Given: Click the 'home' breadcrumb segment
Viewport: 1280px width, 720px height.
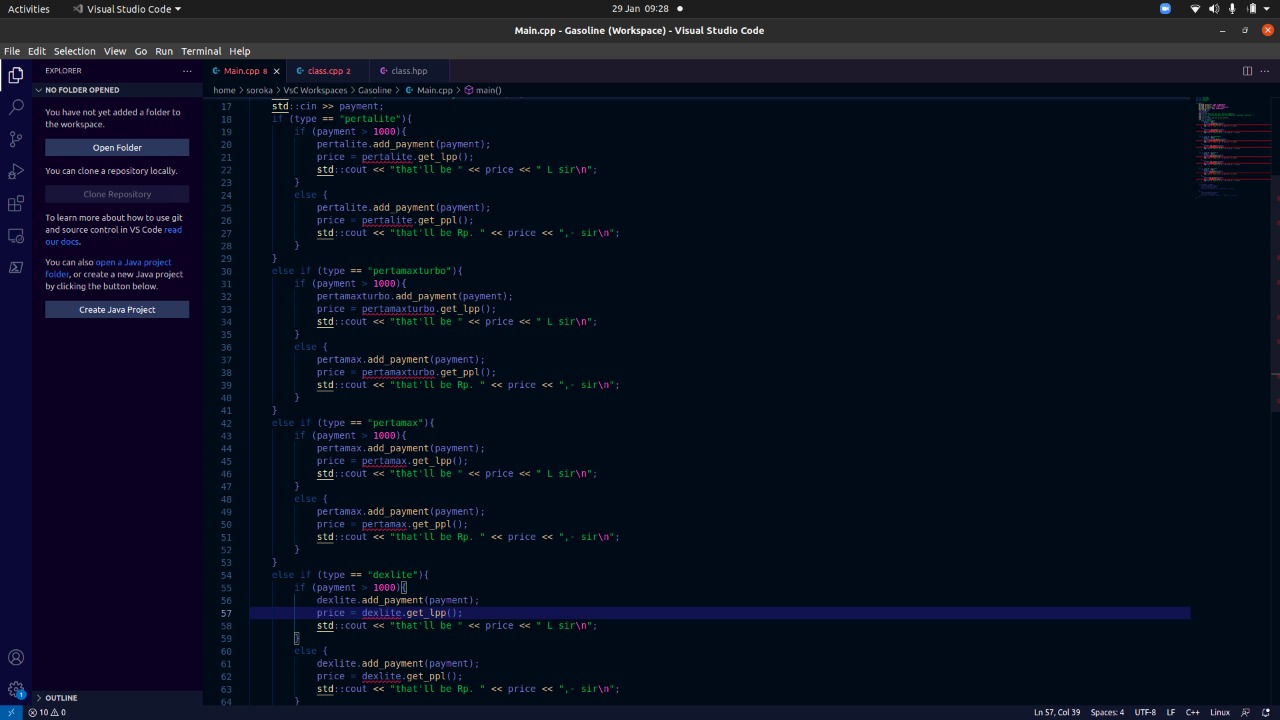Looking at the screenshot, I should click(223, 90).
